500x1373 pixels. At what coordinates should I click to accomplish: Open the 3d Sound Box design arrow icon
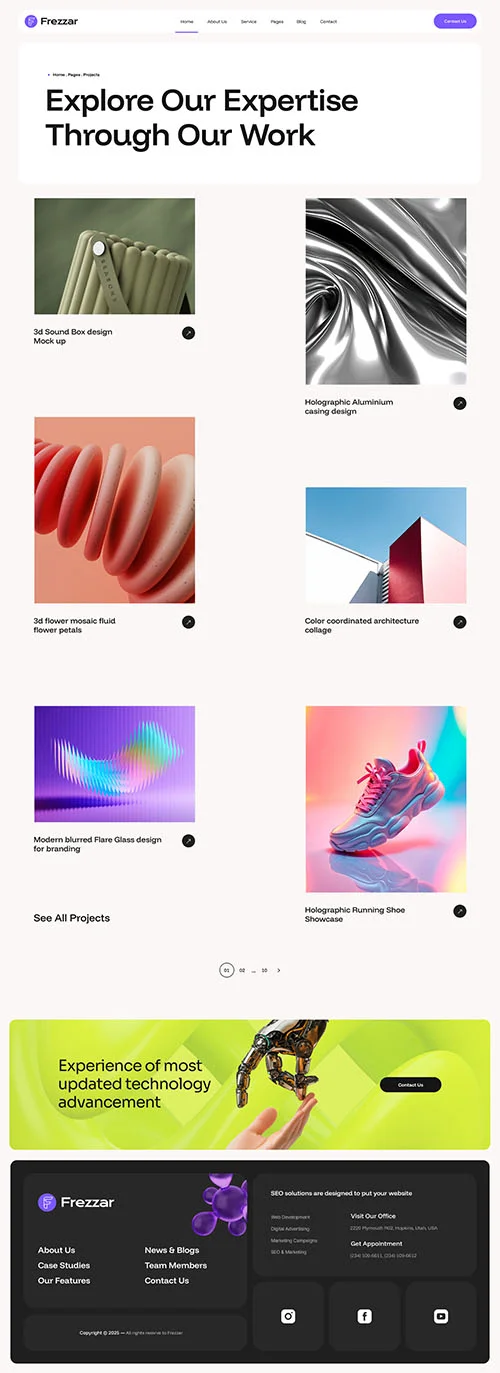[x=188, y=333]
